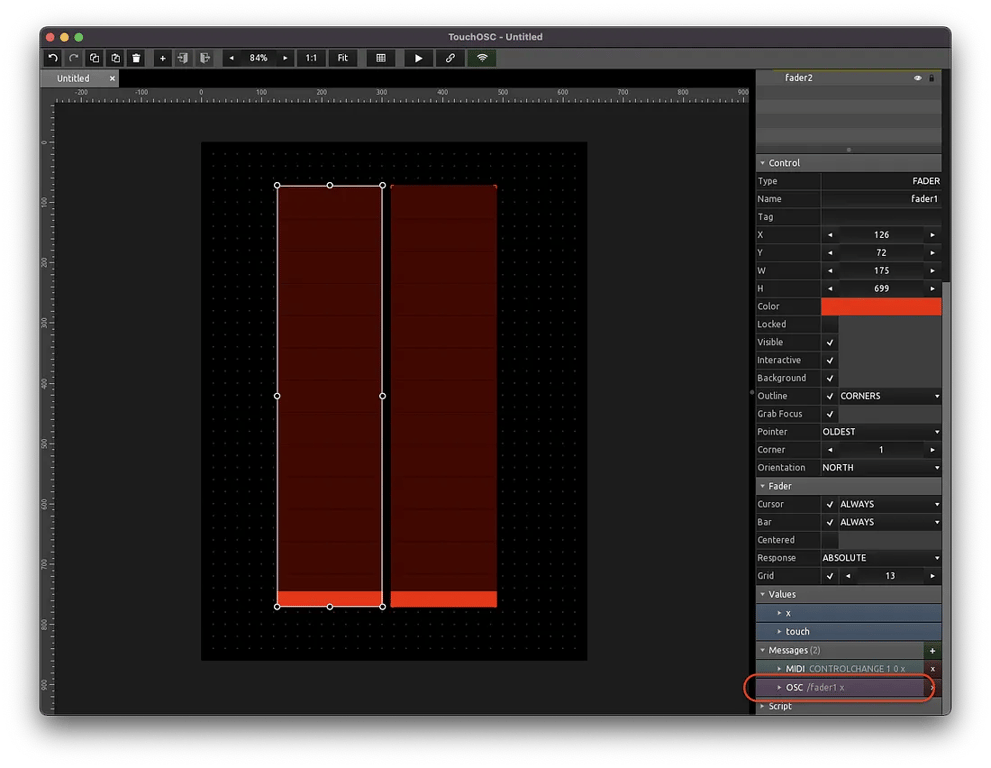Viewport: 991px width, 768px height.
Task: Add a new message with the plus button
Action: pyautogui.click(x=932, y=650)
